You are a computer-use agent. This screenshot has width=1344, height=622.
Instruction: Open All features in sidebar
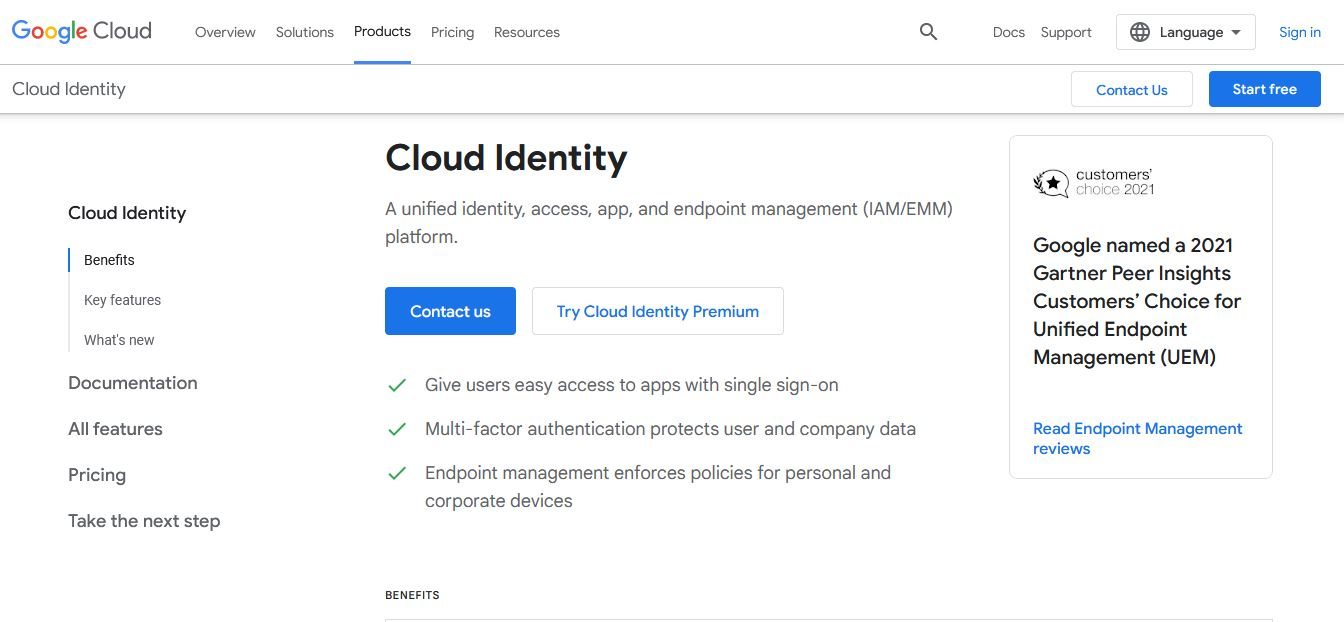pyautogui.click(x=115, y=429)
